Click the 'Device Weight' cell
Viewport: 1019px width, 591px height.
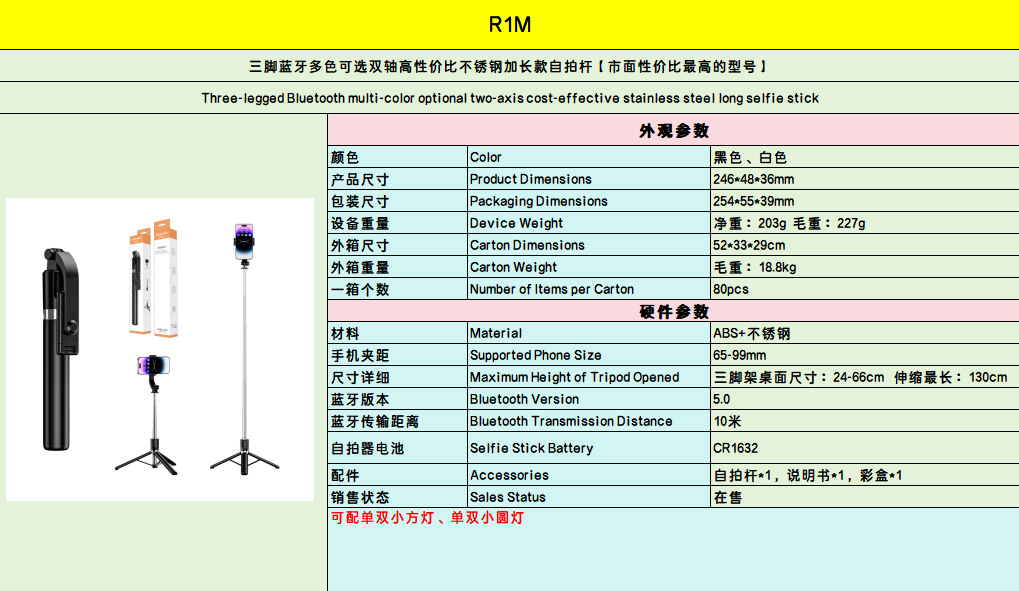(x=589, y=223)
